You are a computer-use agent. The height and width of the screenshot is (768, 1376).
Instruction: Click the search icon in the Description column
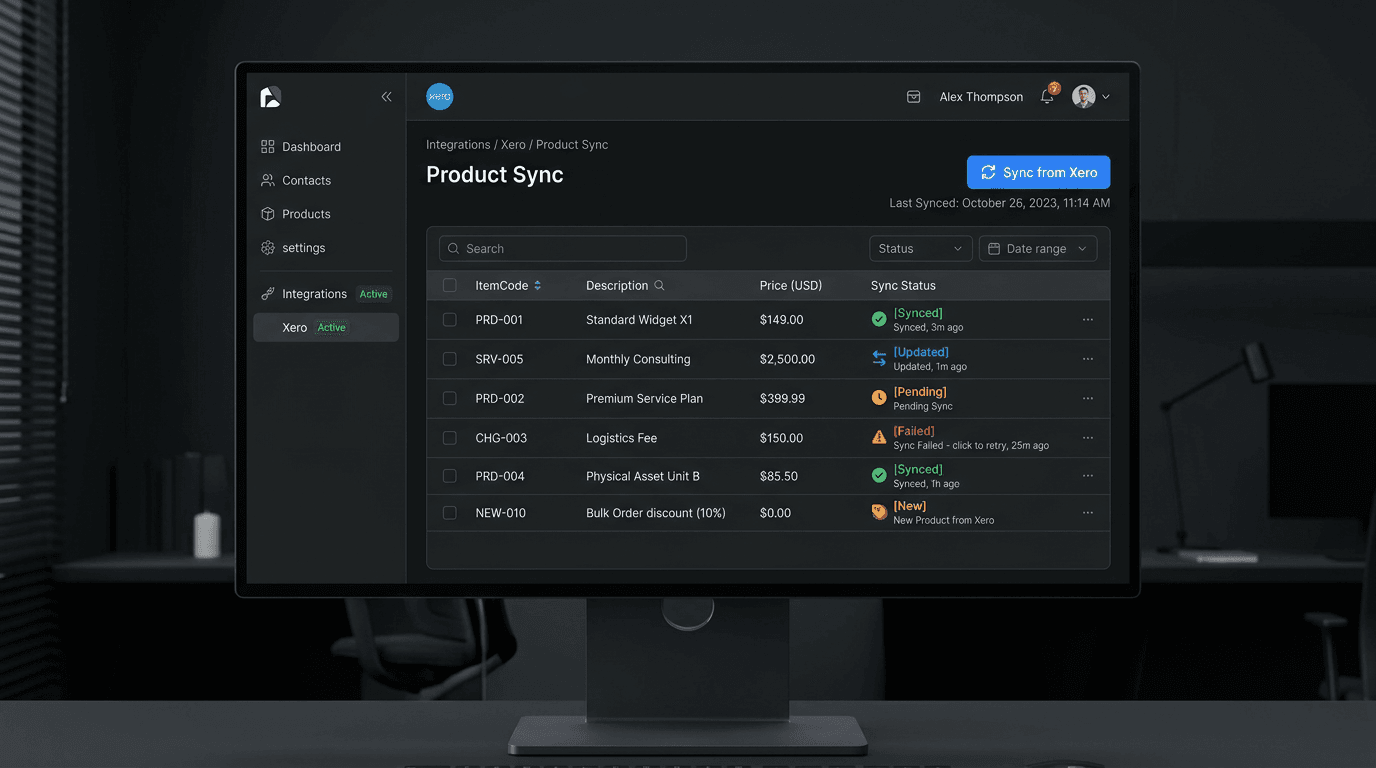(658, 285)
